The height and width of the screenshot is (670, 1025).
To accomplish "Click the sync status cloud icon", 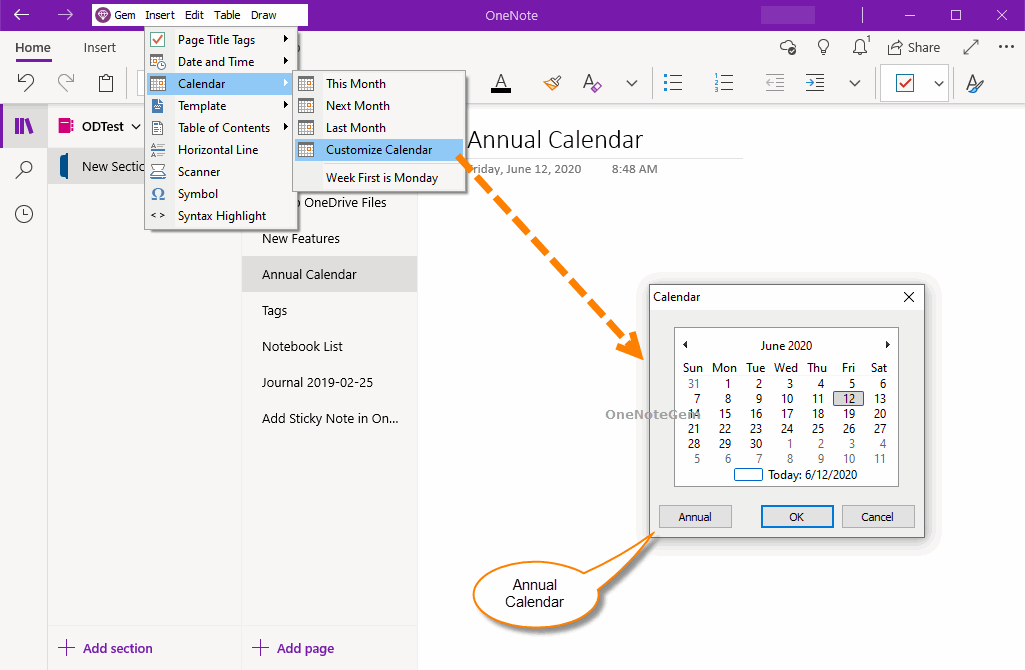I will click(x=788, y=47).
